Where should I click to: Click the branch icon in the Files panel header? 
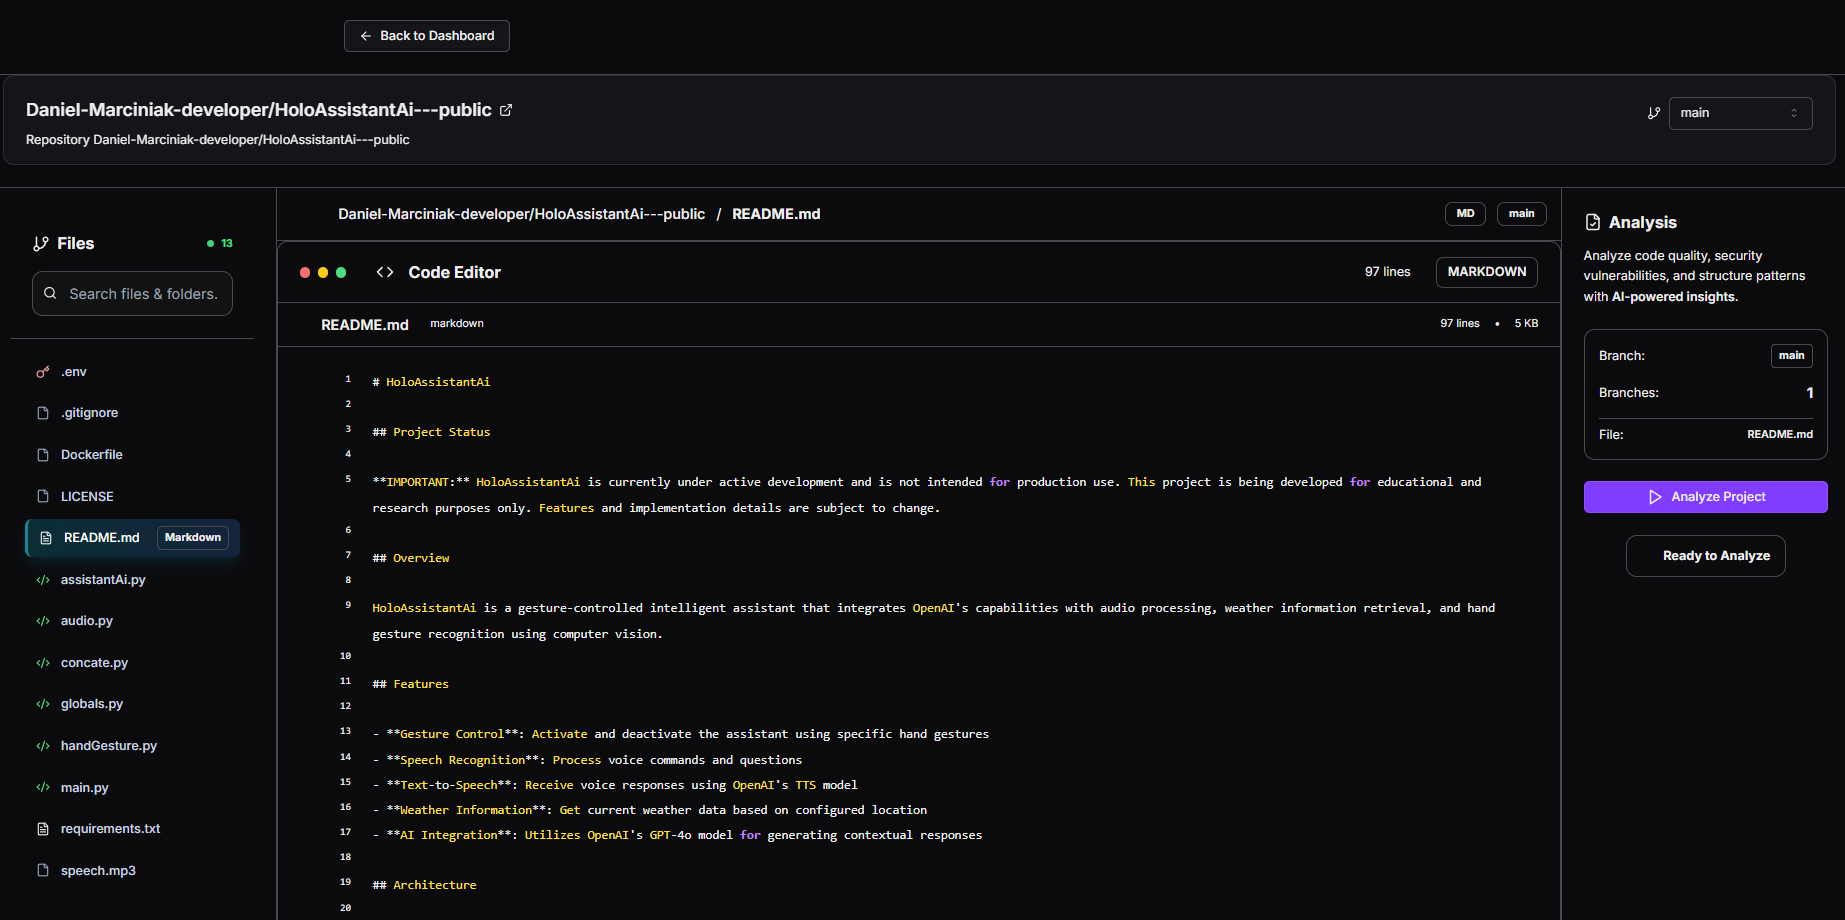pyautogui.click(x=41, y=242)
